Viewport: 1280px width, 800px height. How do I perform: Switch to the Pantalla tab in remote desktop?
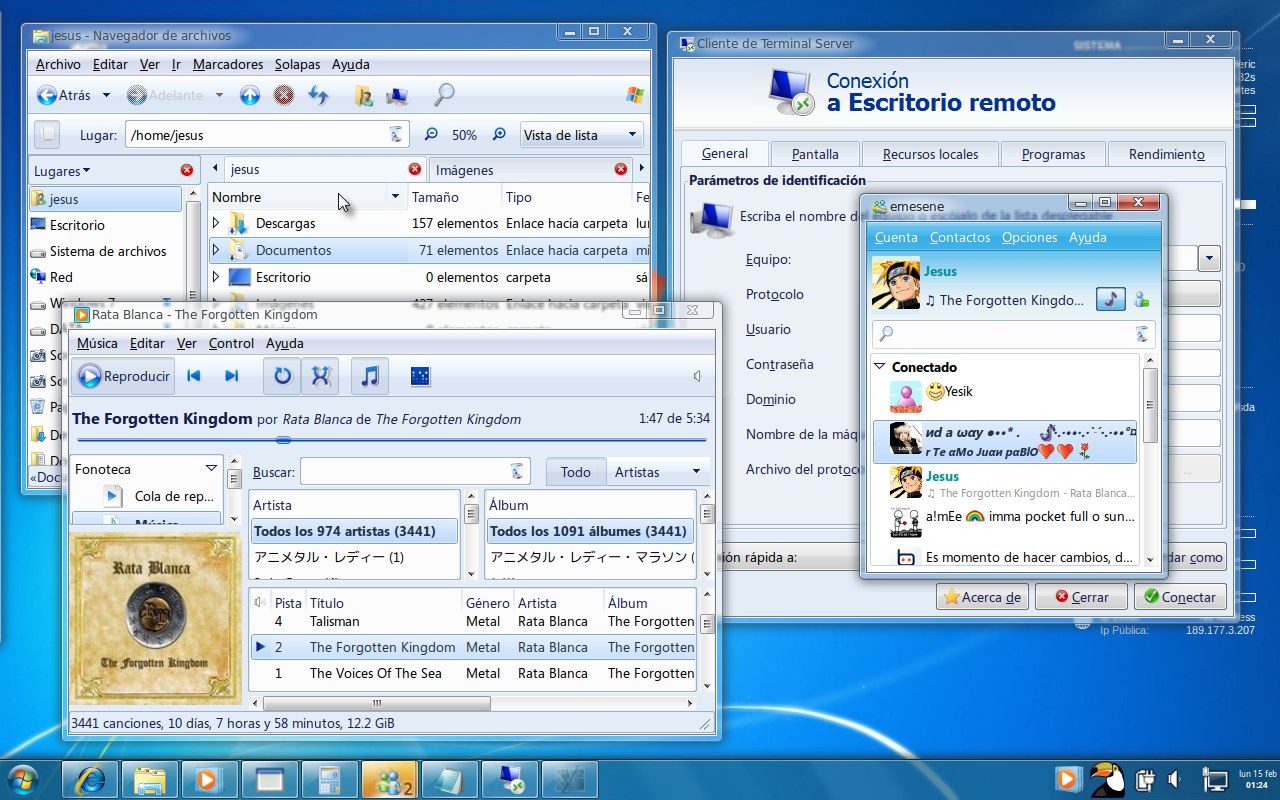815,154
